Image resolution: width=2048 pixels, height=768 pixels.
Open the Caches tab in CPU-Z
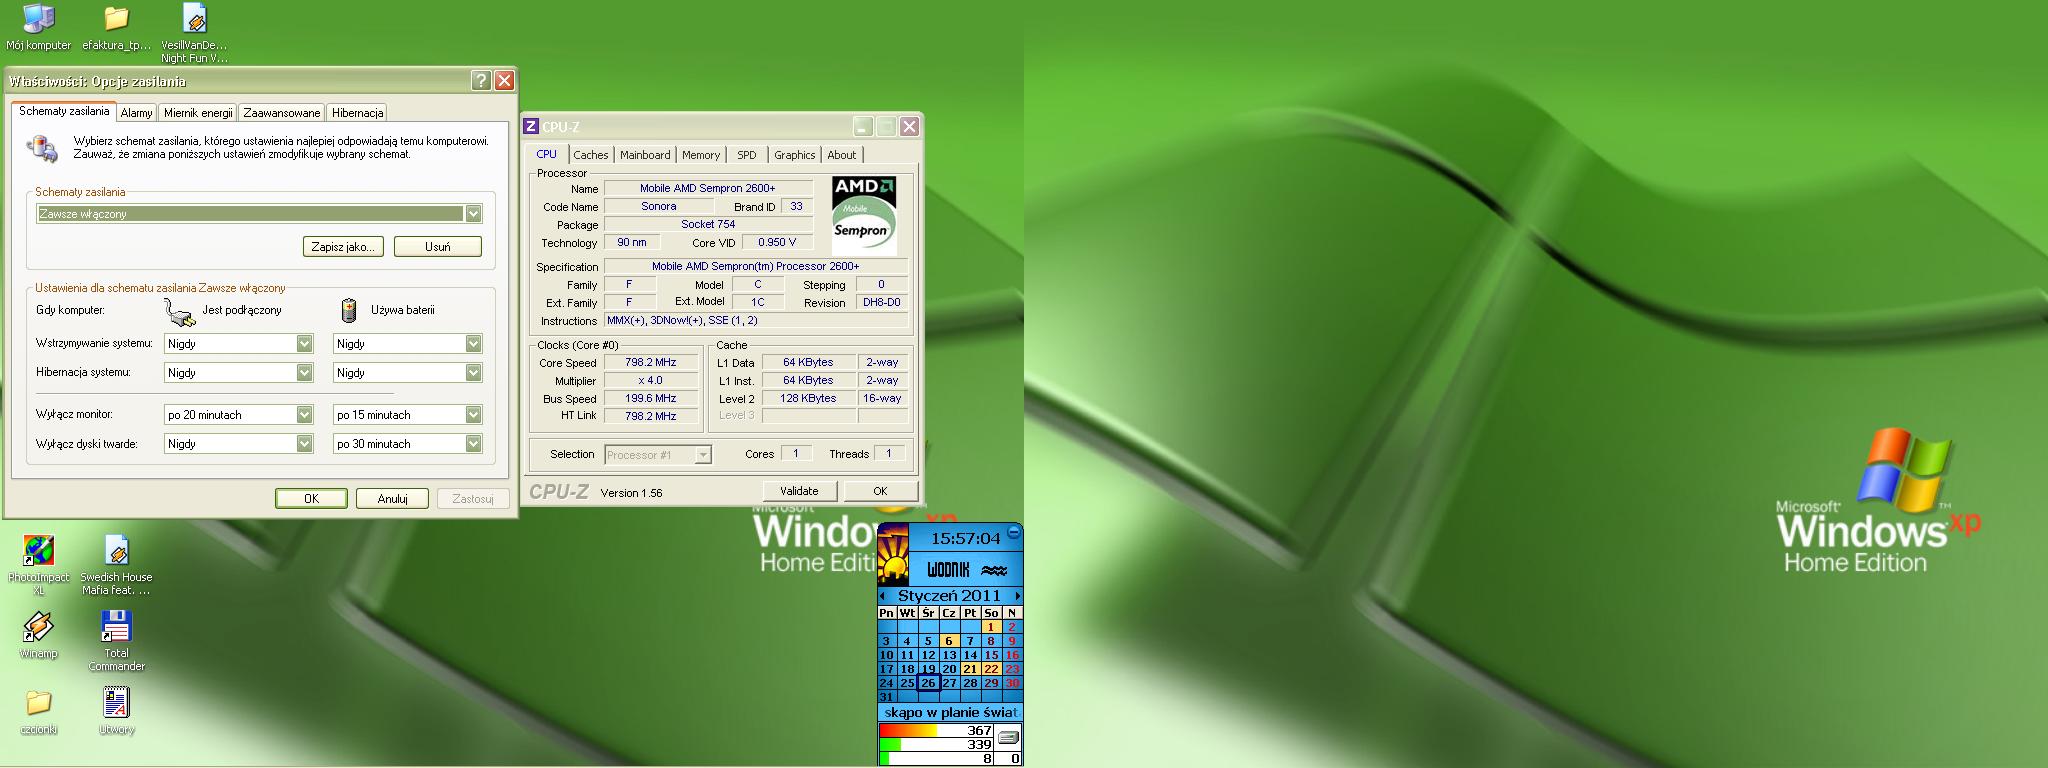pos(590,155)
